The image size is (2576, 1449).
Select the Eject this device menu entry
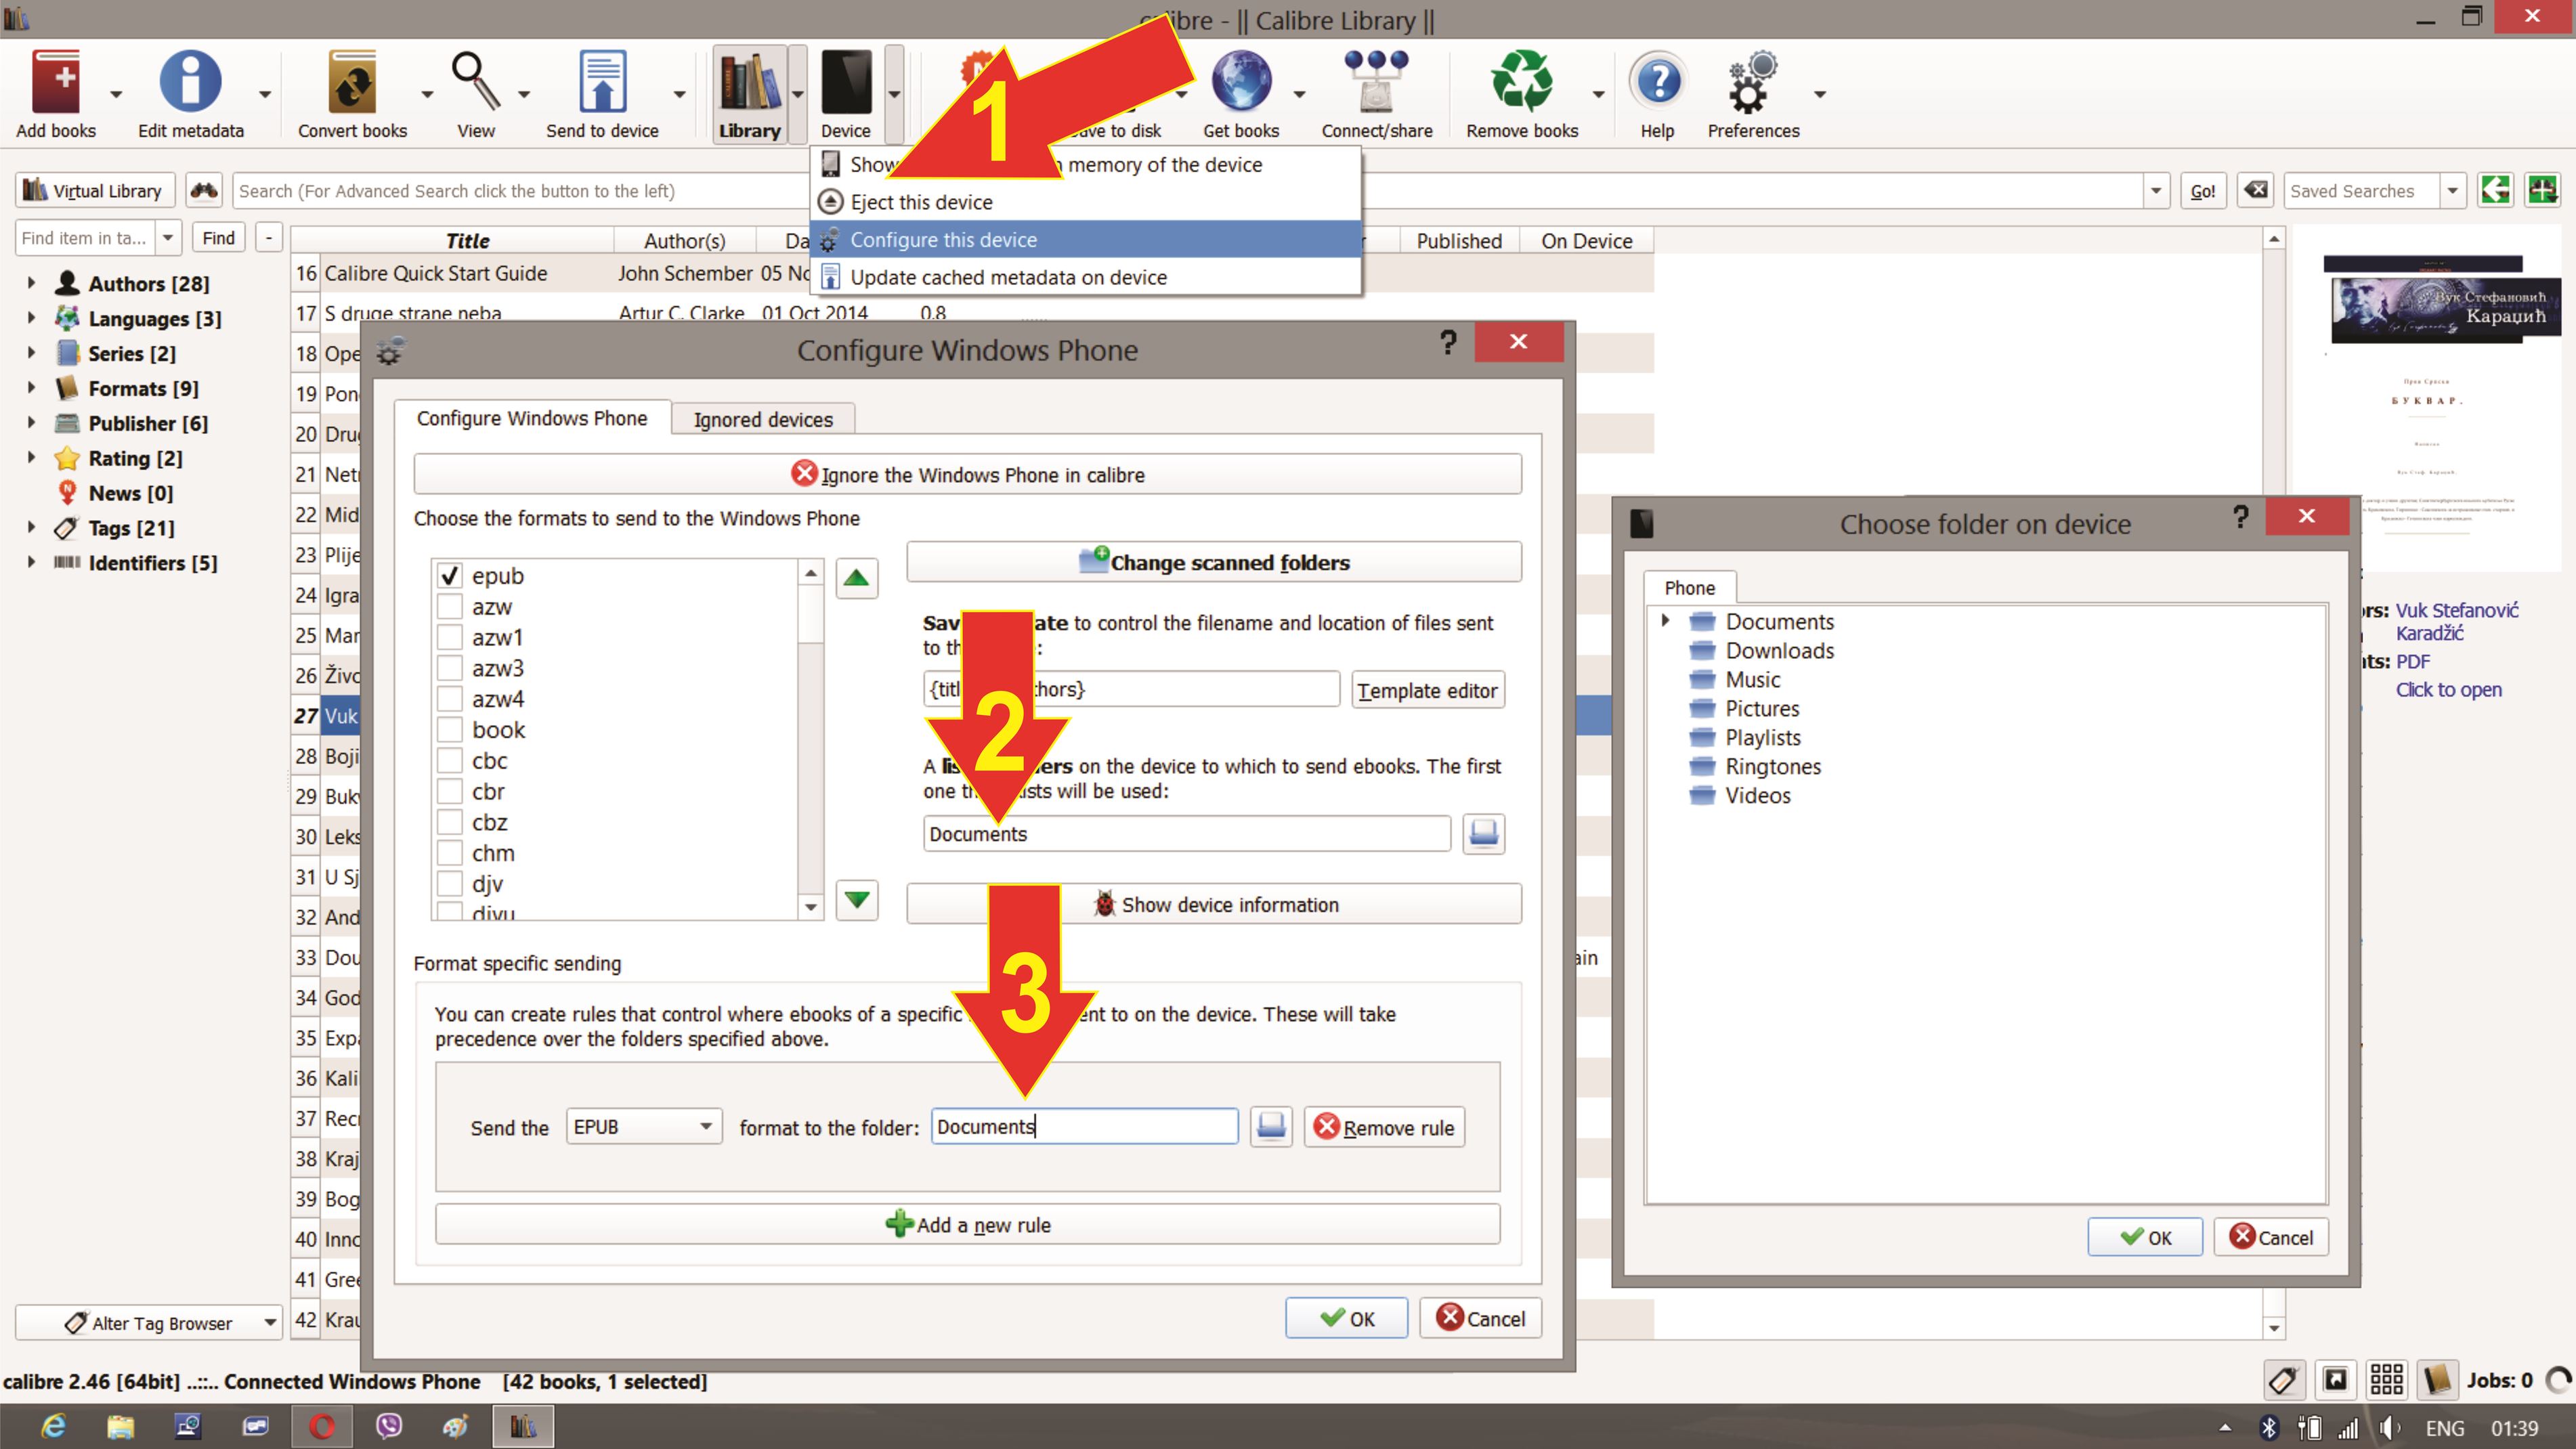pos(921,202)
